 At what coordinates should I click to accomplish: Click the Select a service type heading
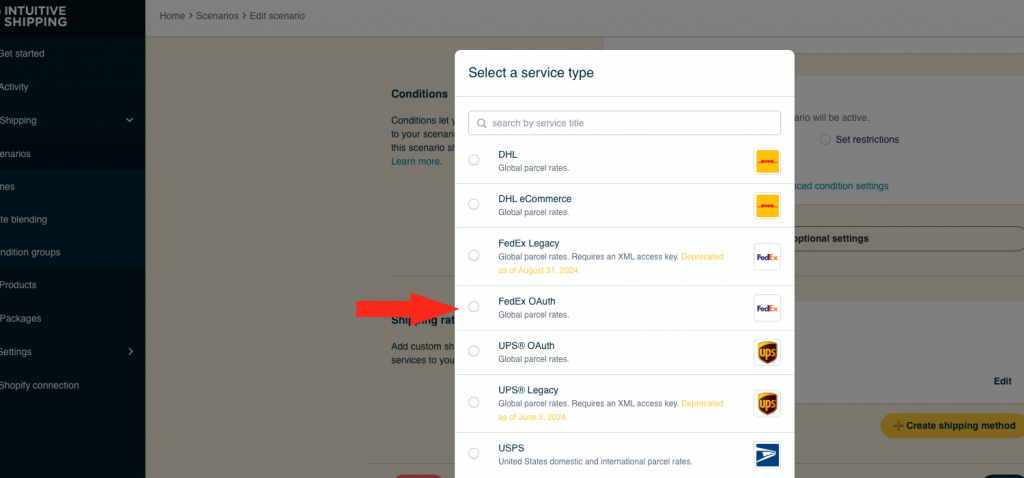[x=531, y=72]
